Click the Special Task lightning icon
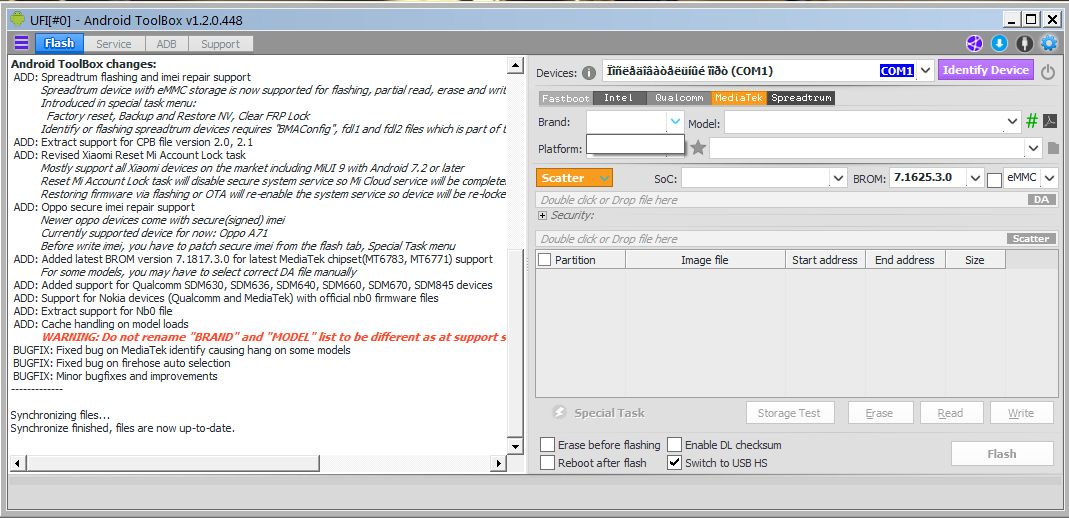Viewport: 1069px width, 518px height. [559, 413]
